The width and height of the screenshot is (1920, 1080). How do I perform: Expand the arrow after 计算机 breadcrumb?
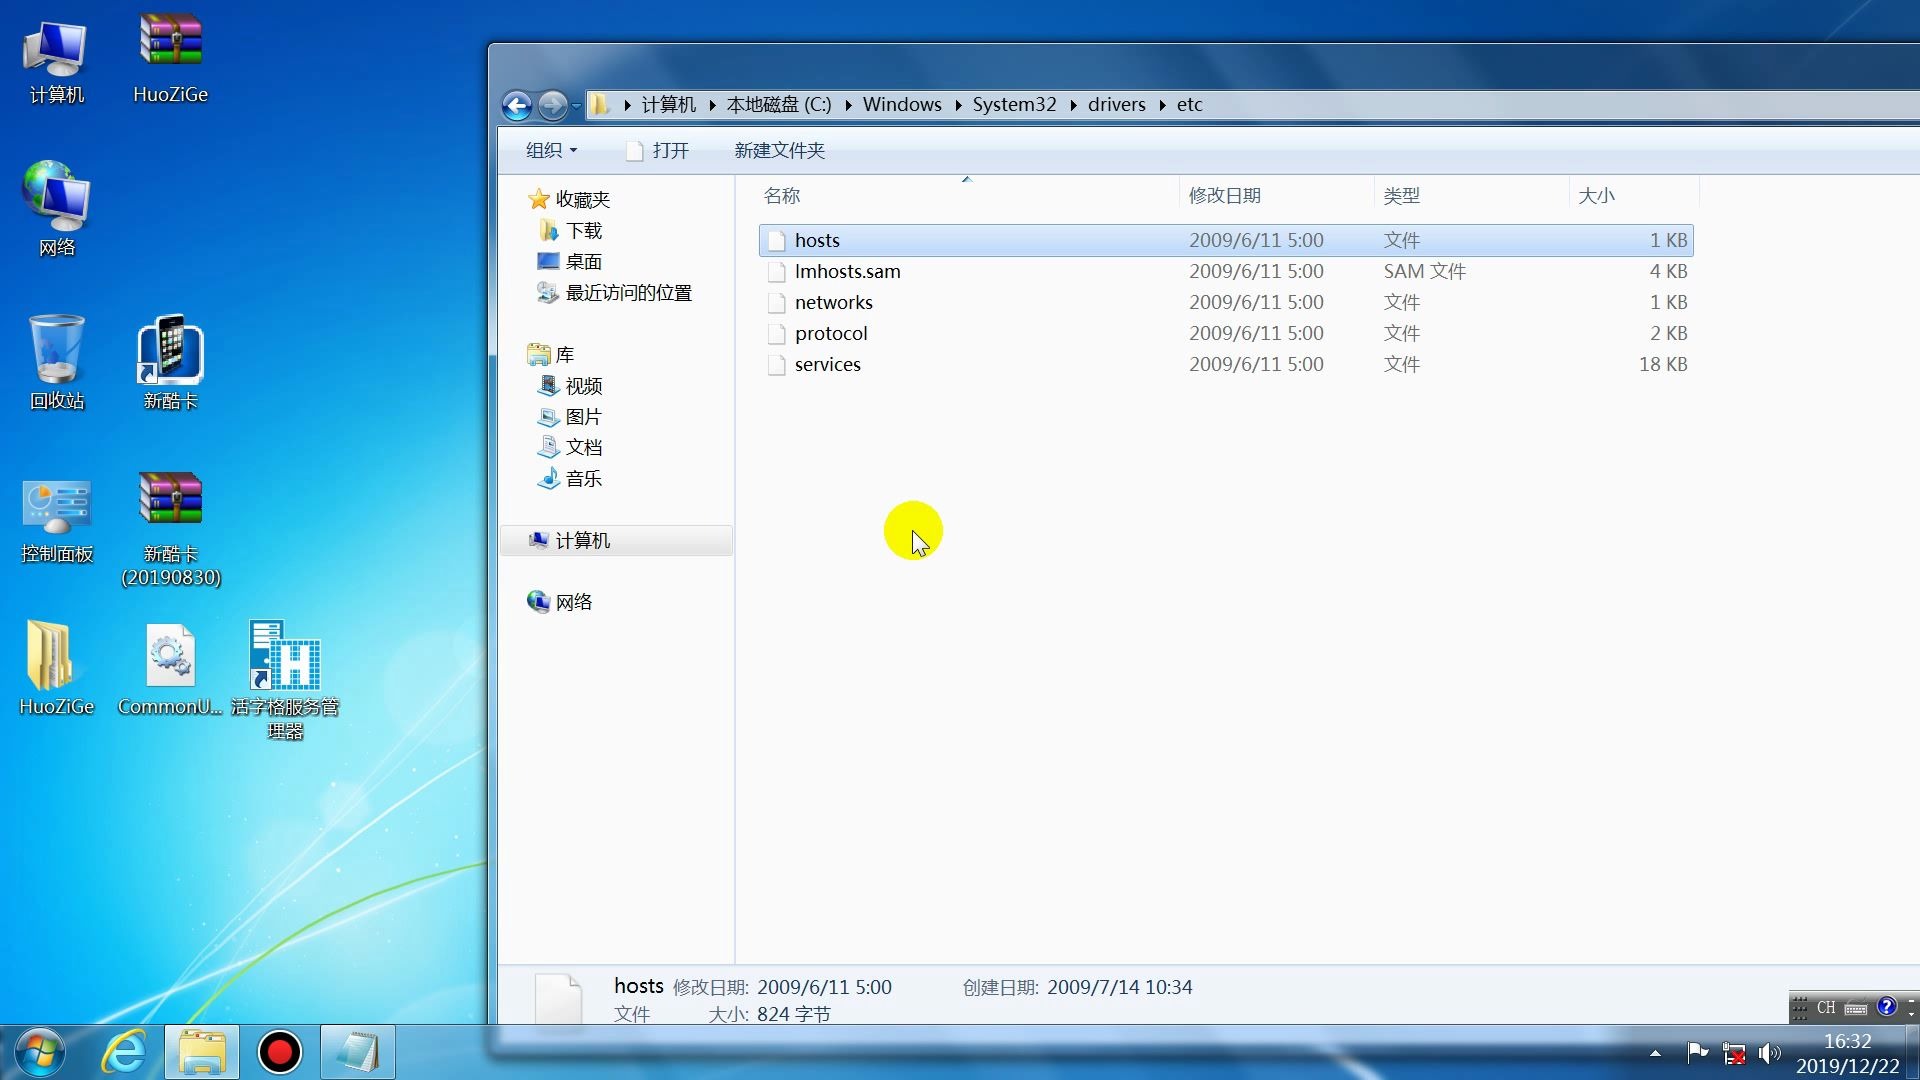coord(712,105)
